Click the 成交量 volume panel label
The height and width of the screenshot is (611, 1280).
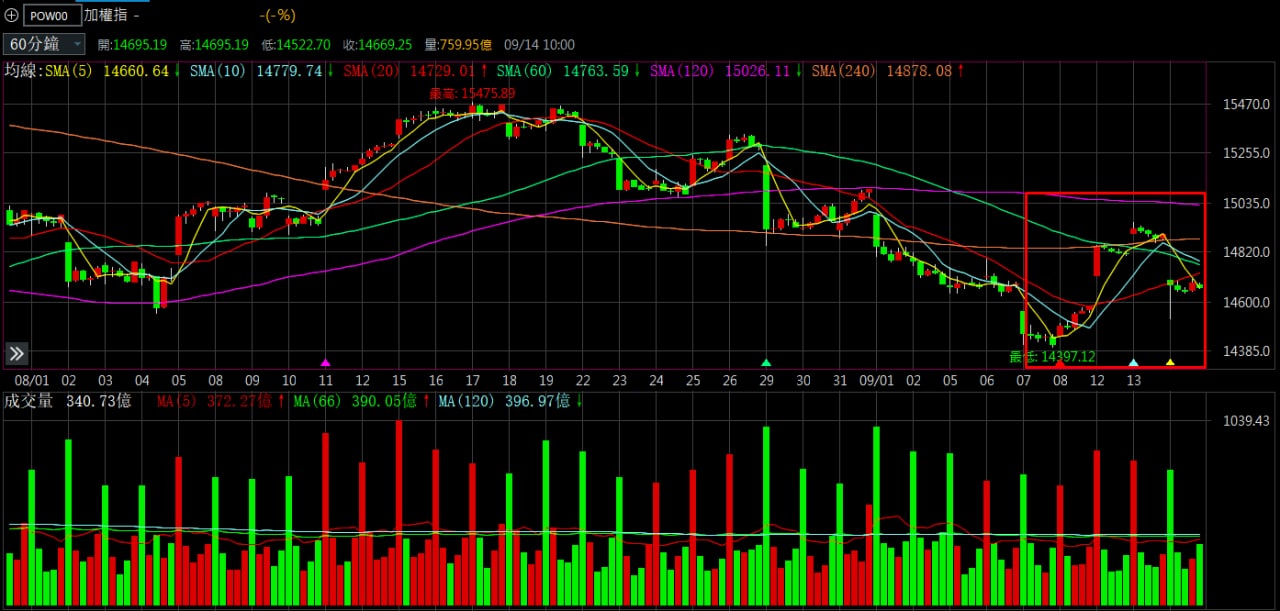pyautogui.click(x=29, y=401)
